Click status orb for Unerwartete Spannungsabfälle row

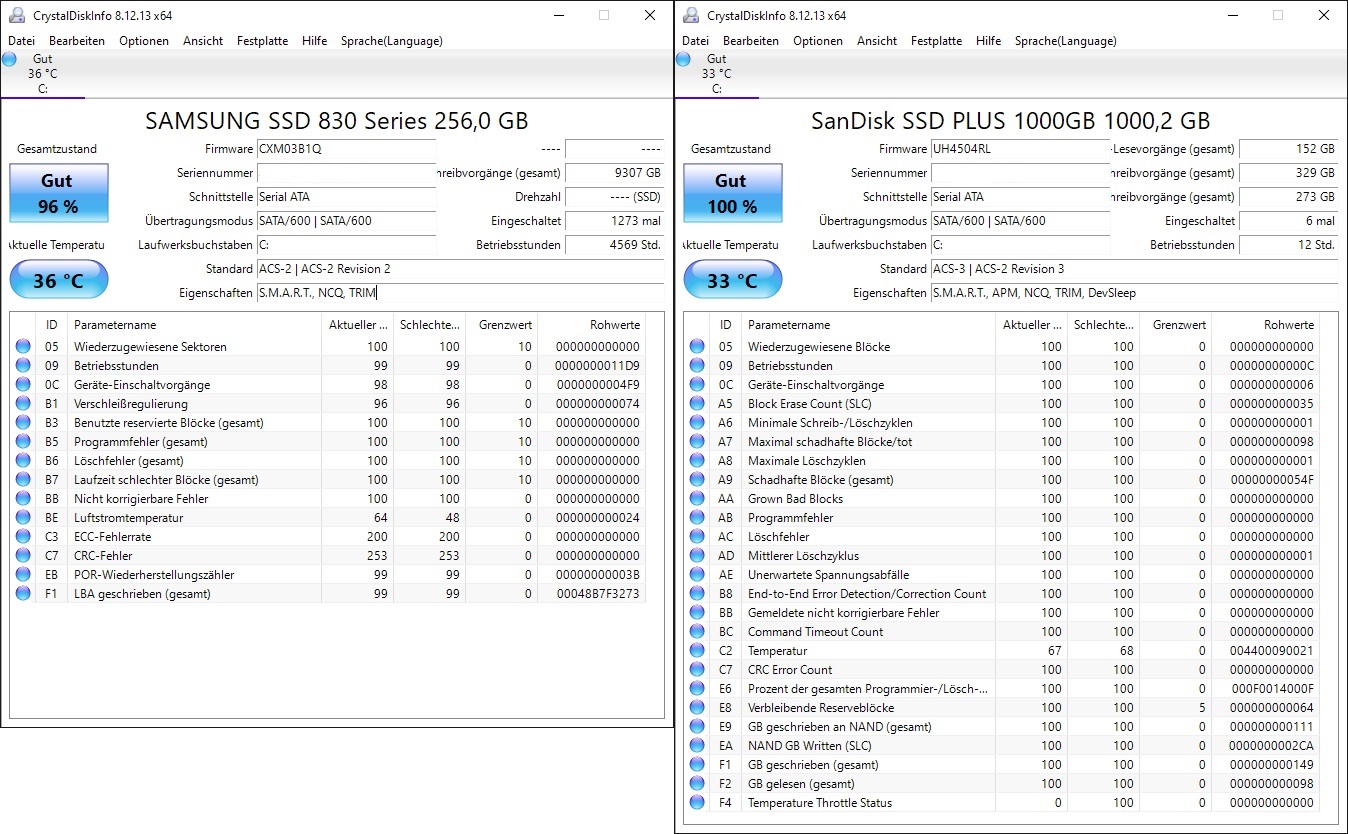pos(697,575)
